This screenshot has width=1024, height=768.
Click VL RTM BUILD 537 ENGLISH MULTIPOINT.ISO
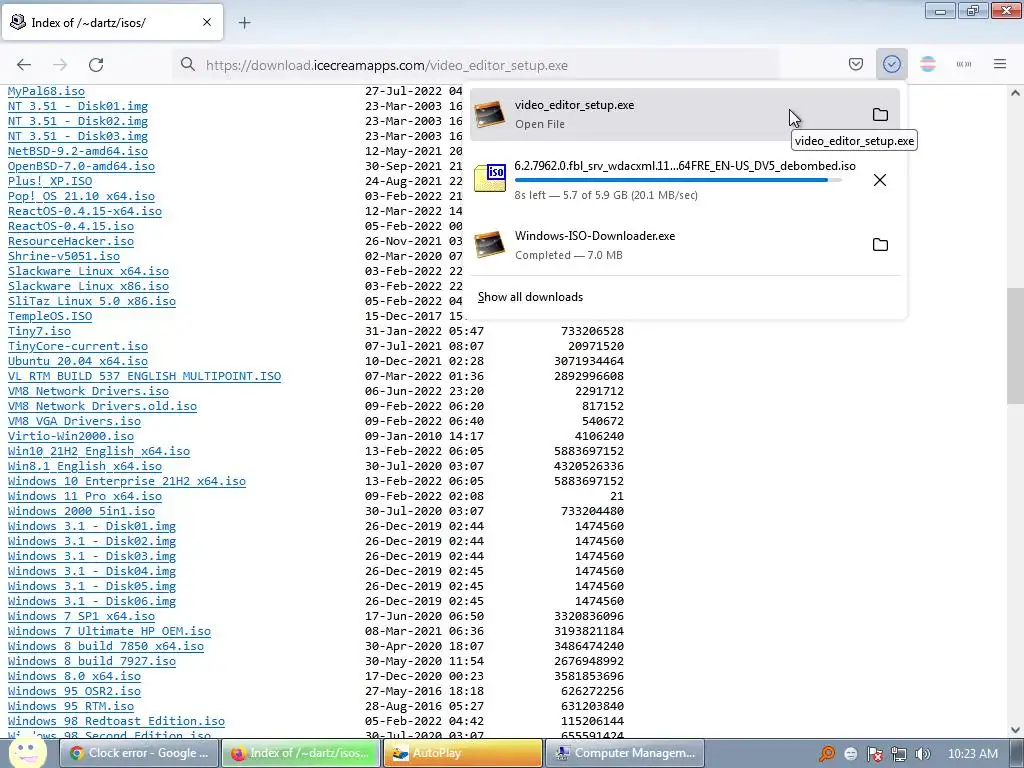[x=144, y=377]
